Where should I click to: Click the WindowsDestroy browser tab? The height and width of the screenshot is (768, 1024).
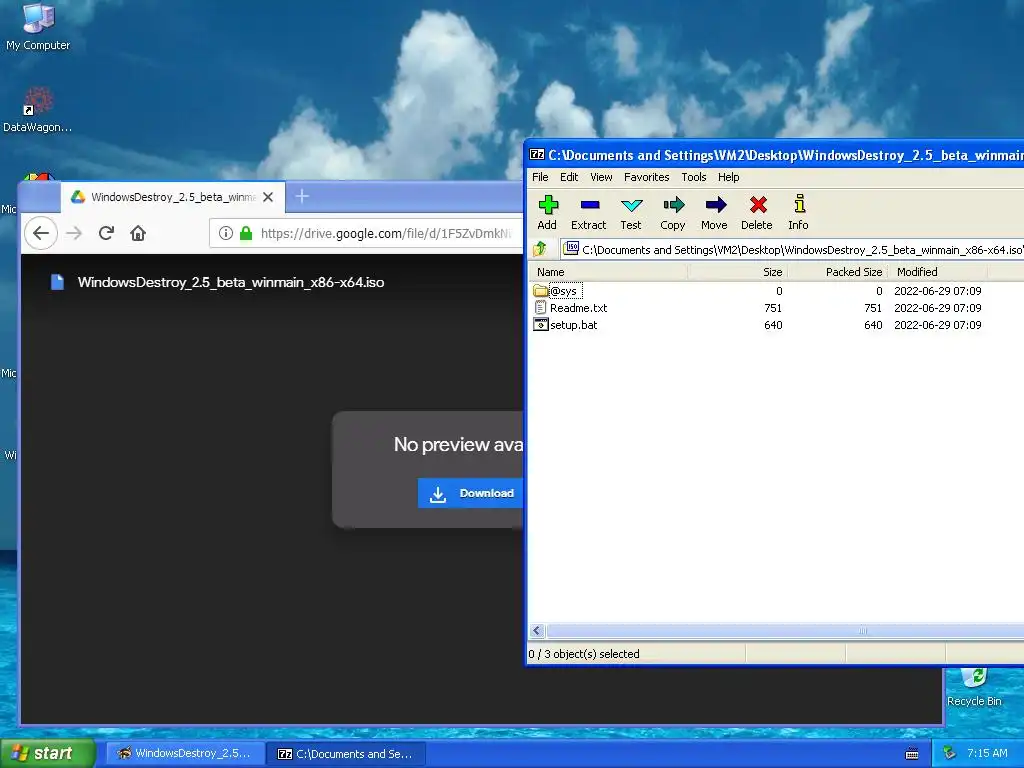(x=172, y=197)
